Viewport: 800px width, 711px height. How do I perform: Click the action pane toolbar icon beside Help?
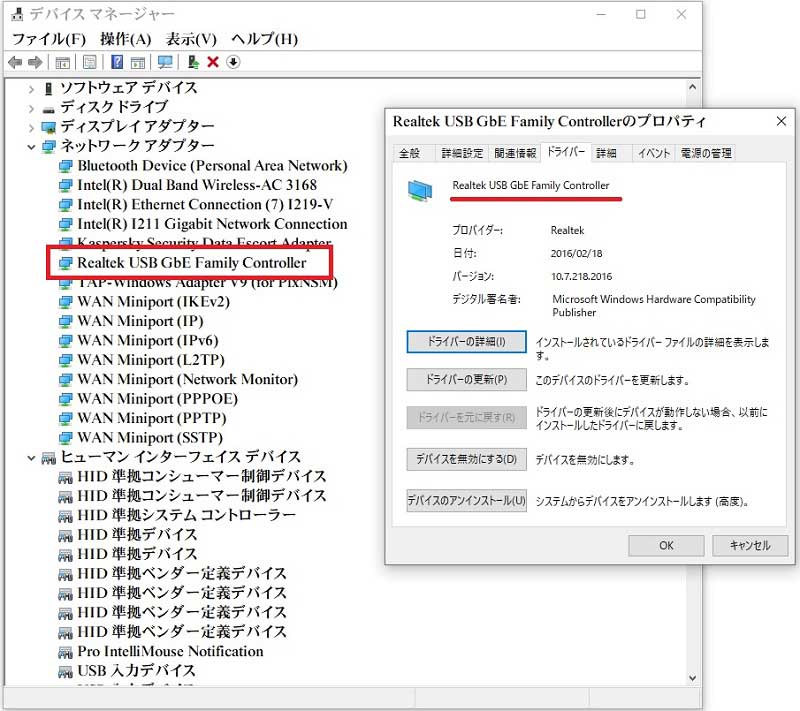coord(138,63)
